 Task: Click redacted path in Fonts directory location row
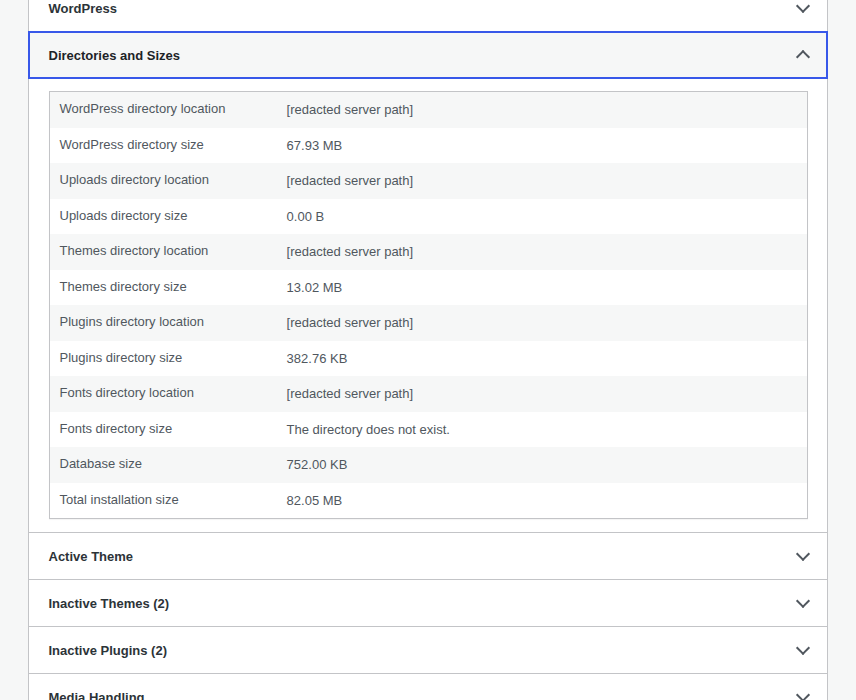pyautogui.click(x=349, y=394)
